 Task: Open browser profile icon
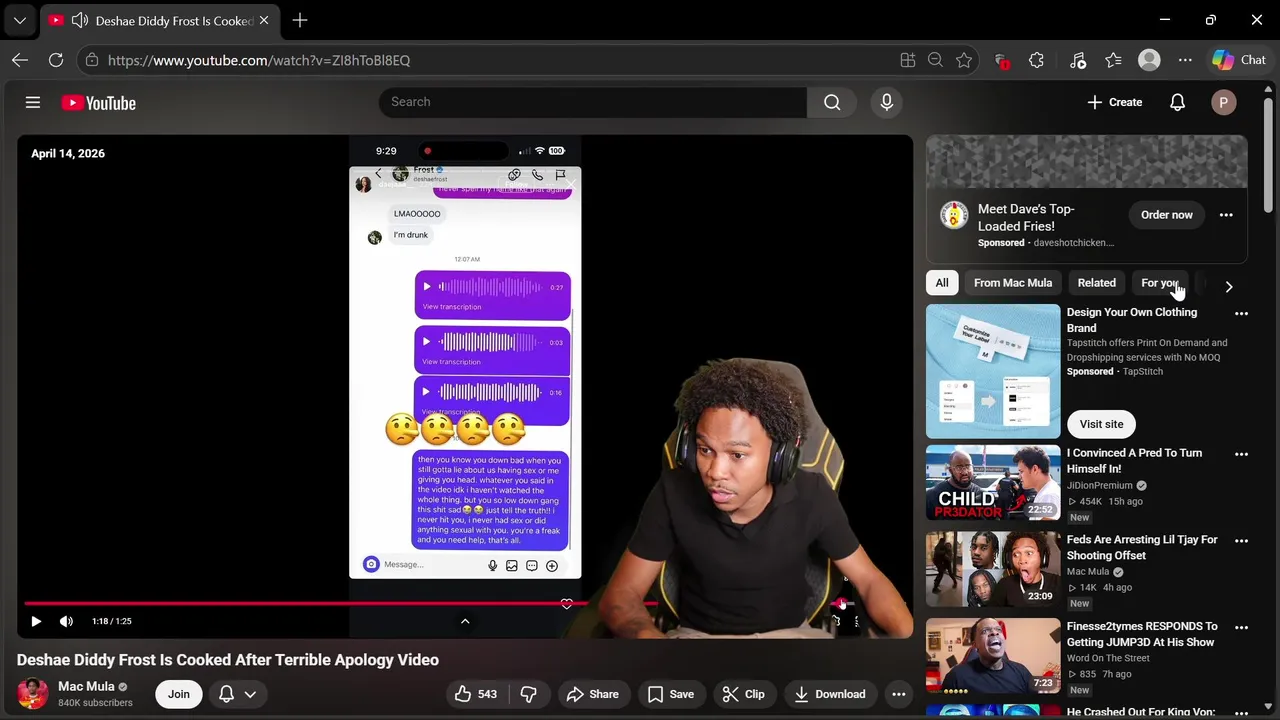coord(1149,60)
